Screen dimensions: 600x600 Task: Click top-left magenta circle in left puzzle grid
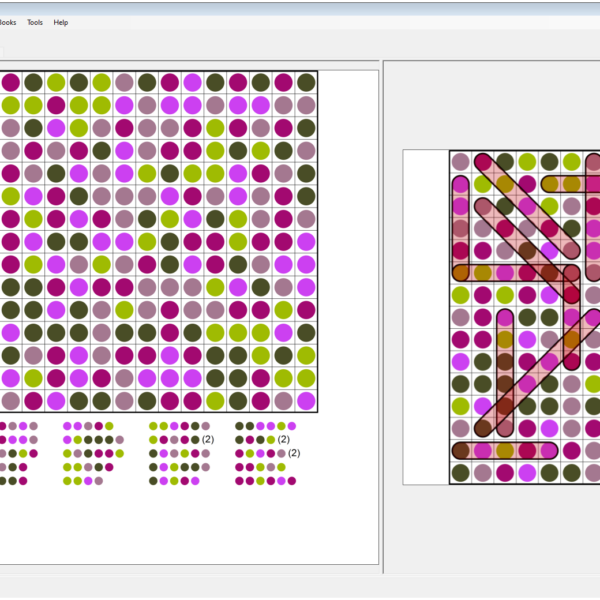point(11,82)
